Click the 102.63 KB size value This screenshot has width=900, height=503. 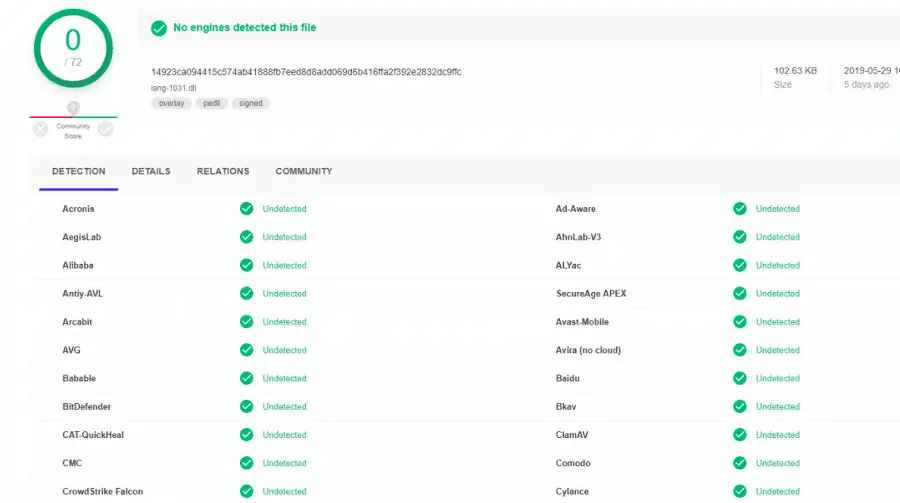(795, 71)
